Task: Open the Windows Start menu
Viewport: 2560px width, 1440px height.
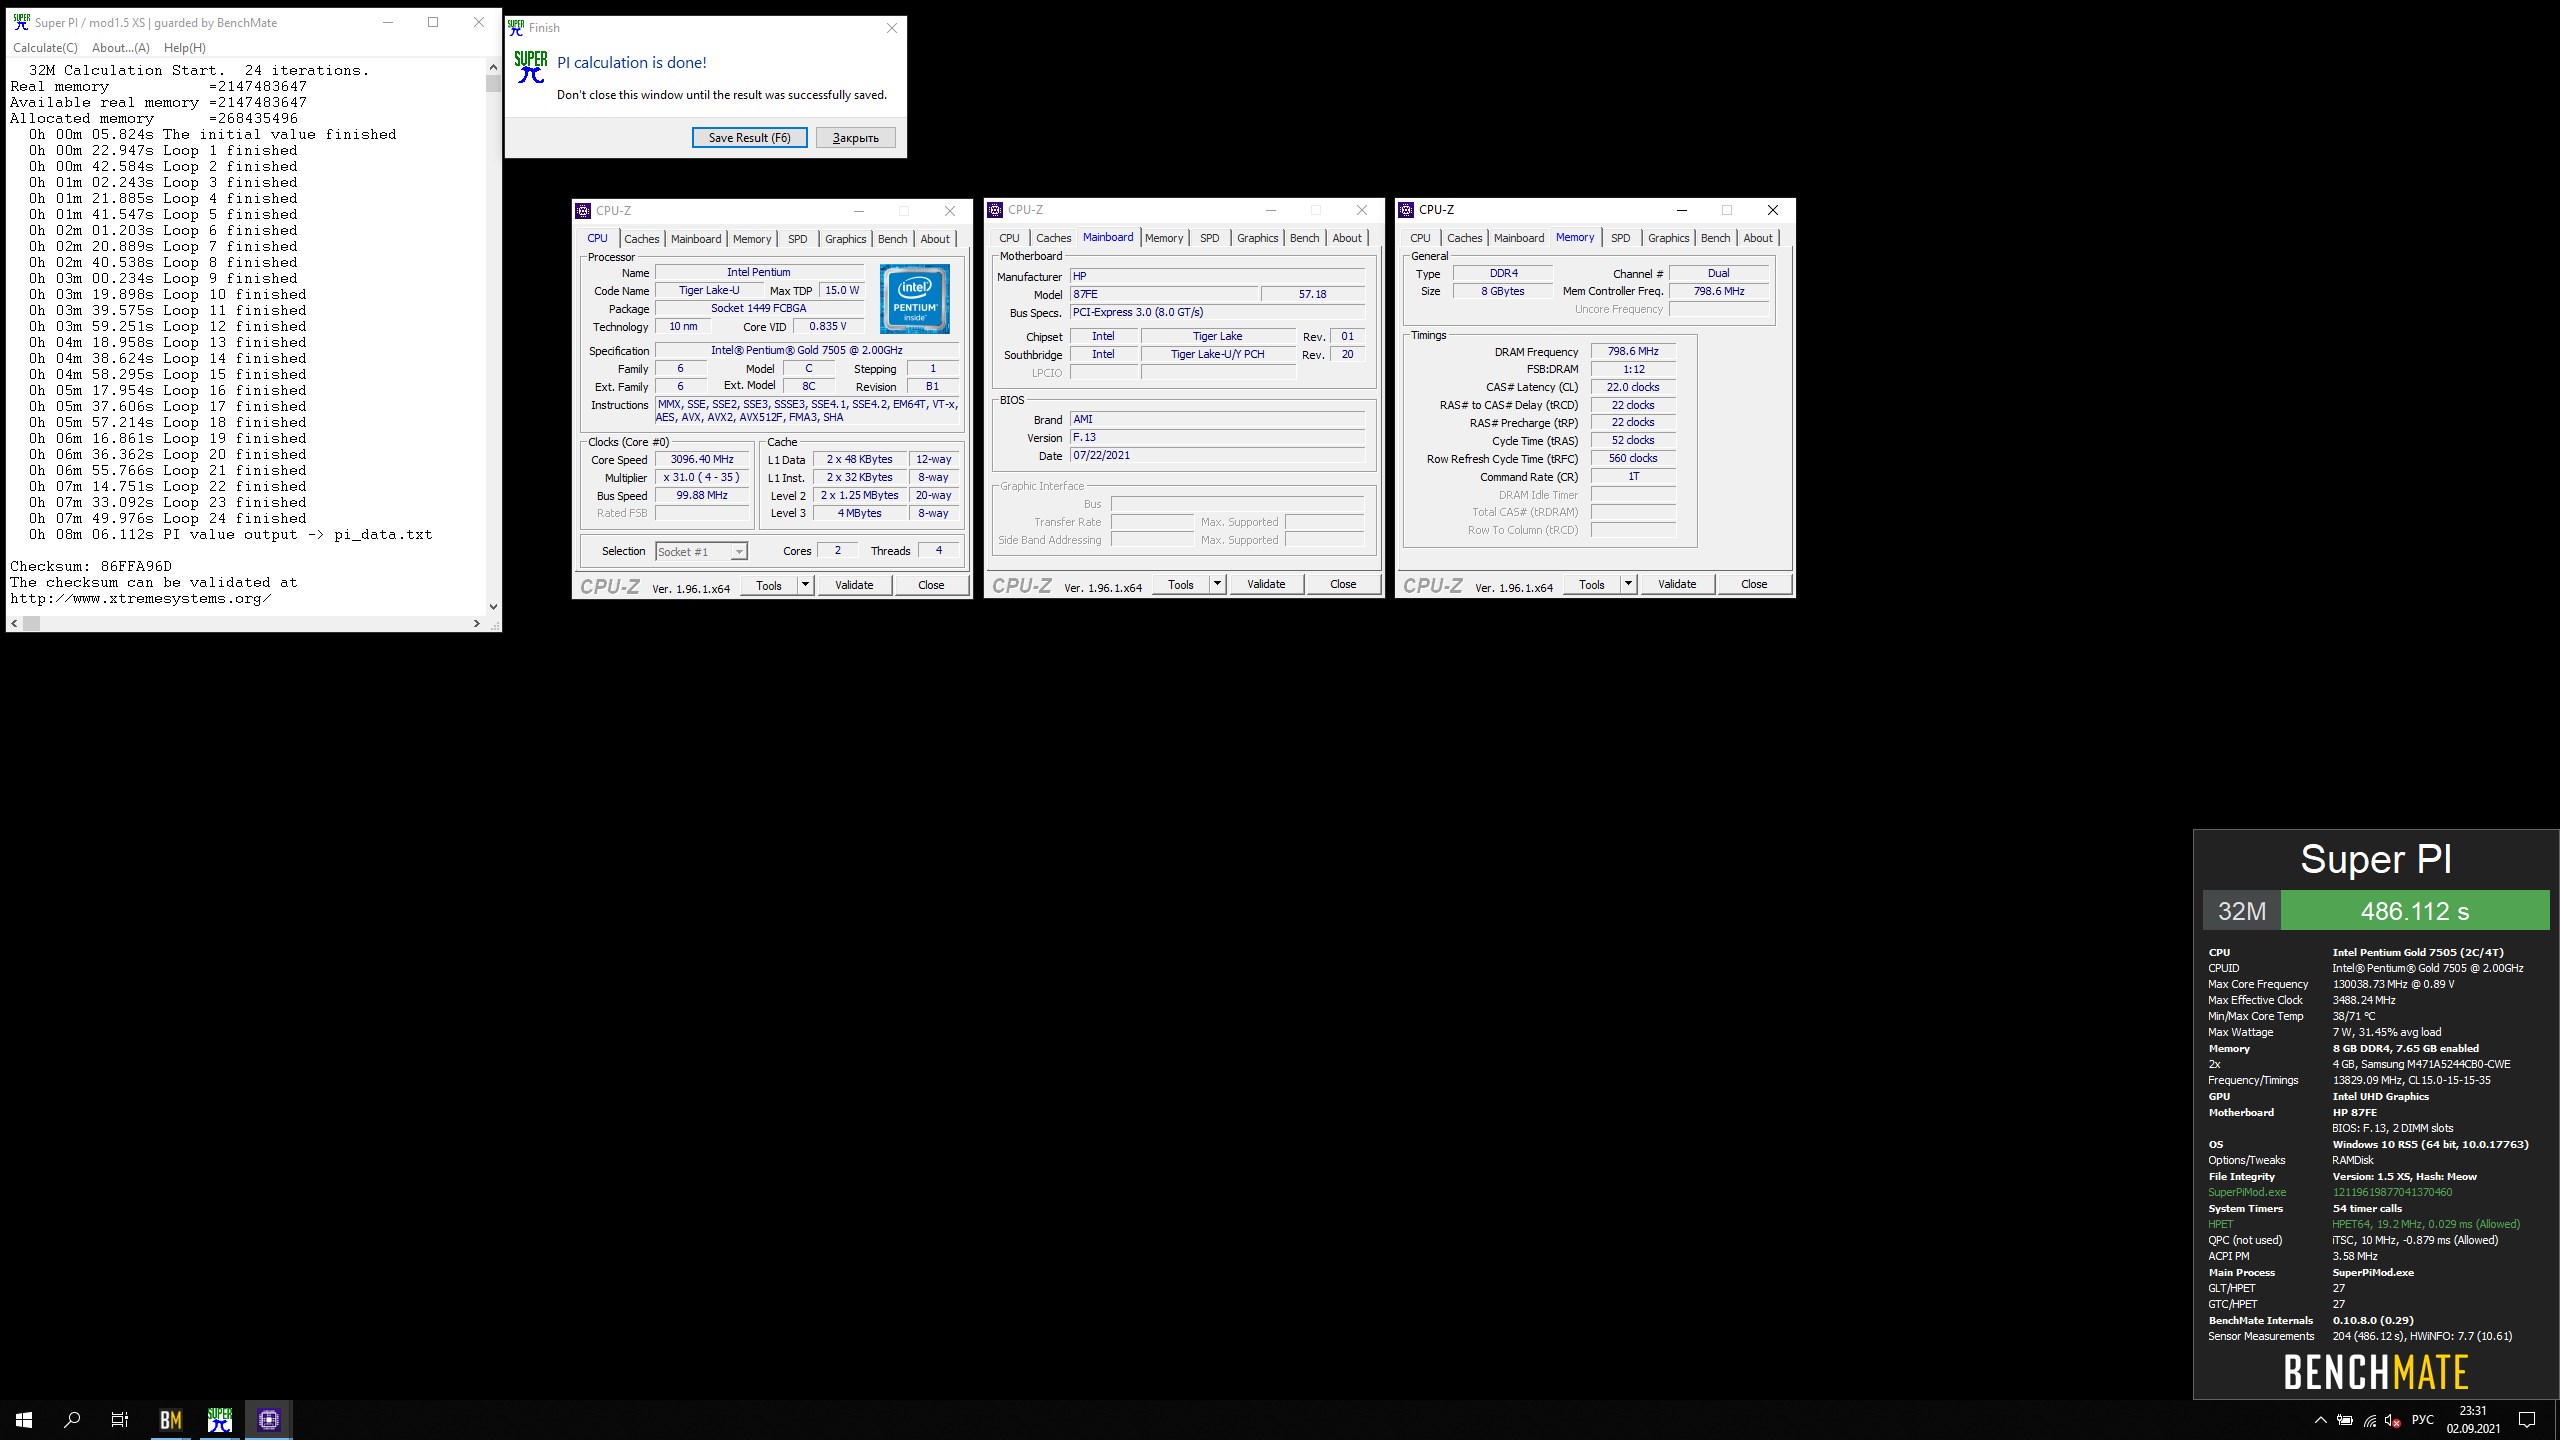Action: 24,1419
